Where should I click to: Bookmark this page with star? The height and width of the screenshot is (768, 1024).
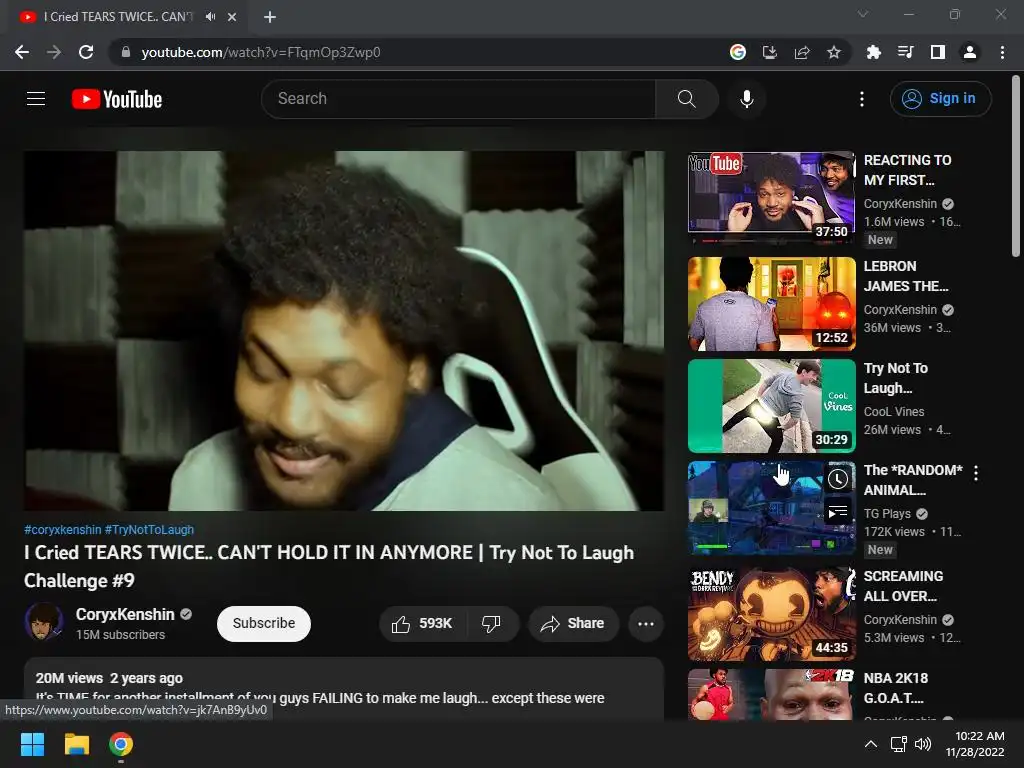click(x=834, y=52)
